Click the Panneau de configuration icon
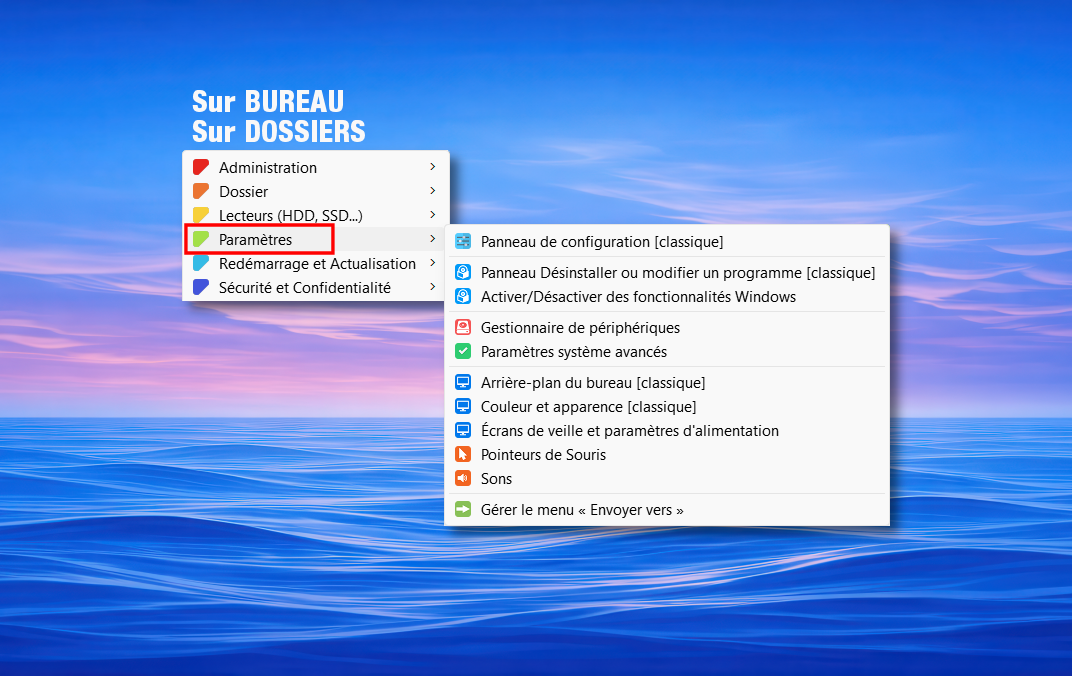 (463, 242)
